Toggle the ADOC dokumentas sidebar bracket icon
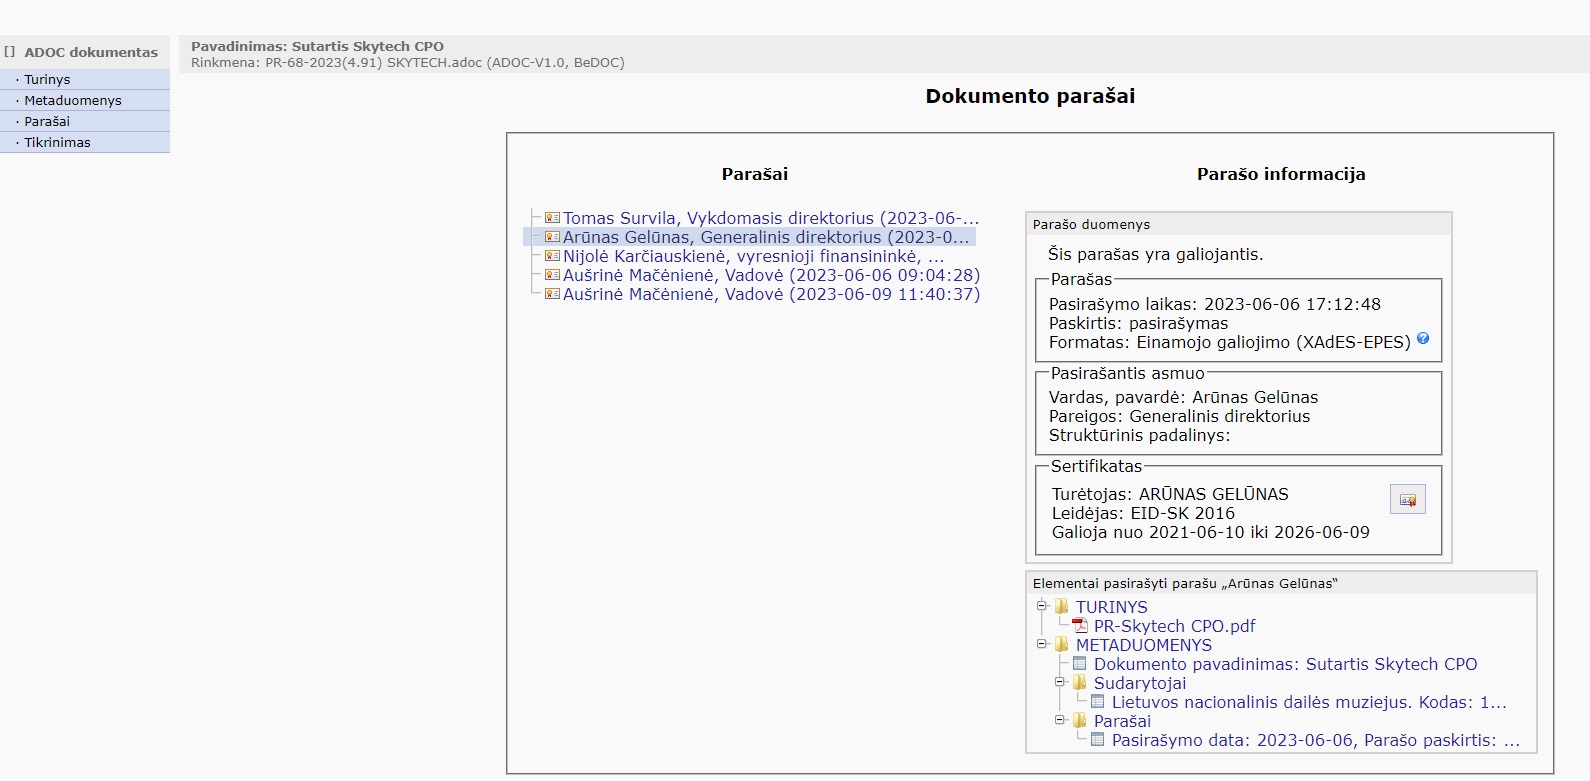The image size is (1590, 781). tap(10, 52)
